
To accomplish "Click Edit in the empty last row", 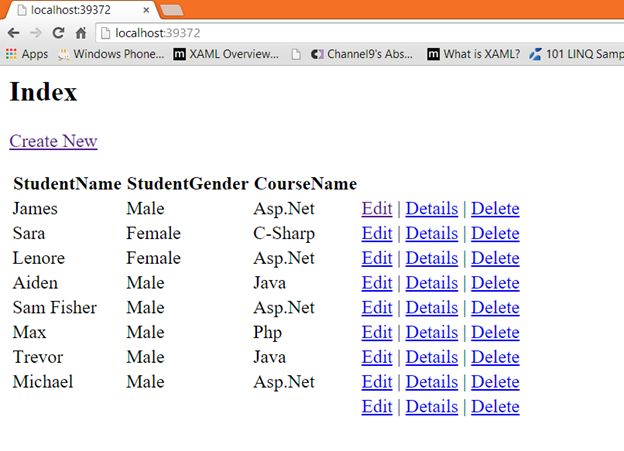I will click(x=377, y=406).
